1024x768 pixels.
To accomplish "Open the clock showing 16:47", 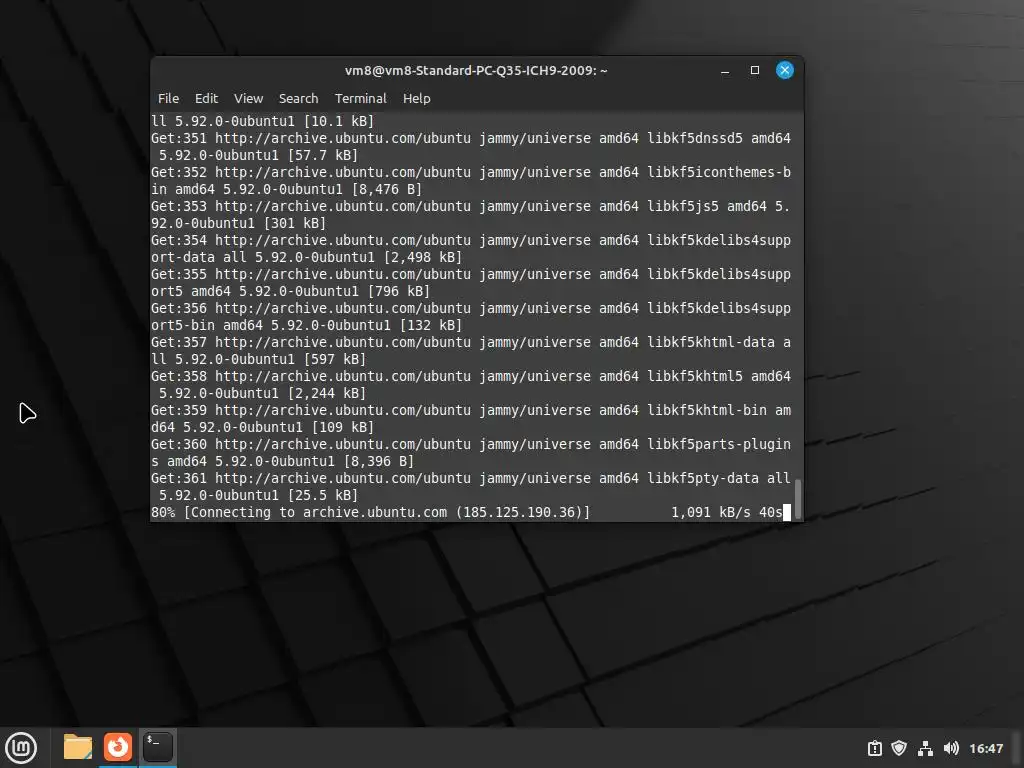I will (x=986, y=748).
